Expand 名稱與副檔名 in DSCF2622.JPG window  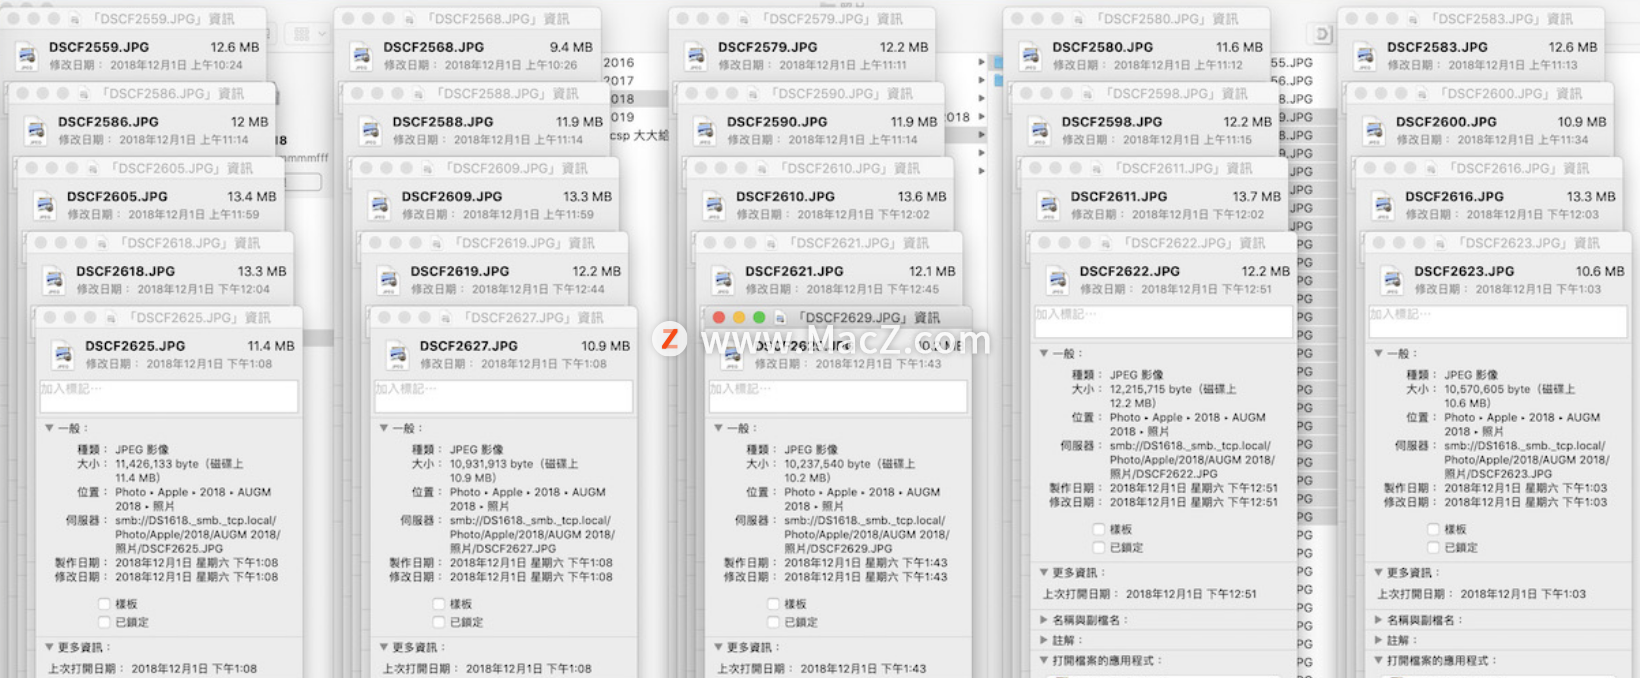[x=1043, y=620]
